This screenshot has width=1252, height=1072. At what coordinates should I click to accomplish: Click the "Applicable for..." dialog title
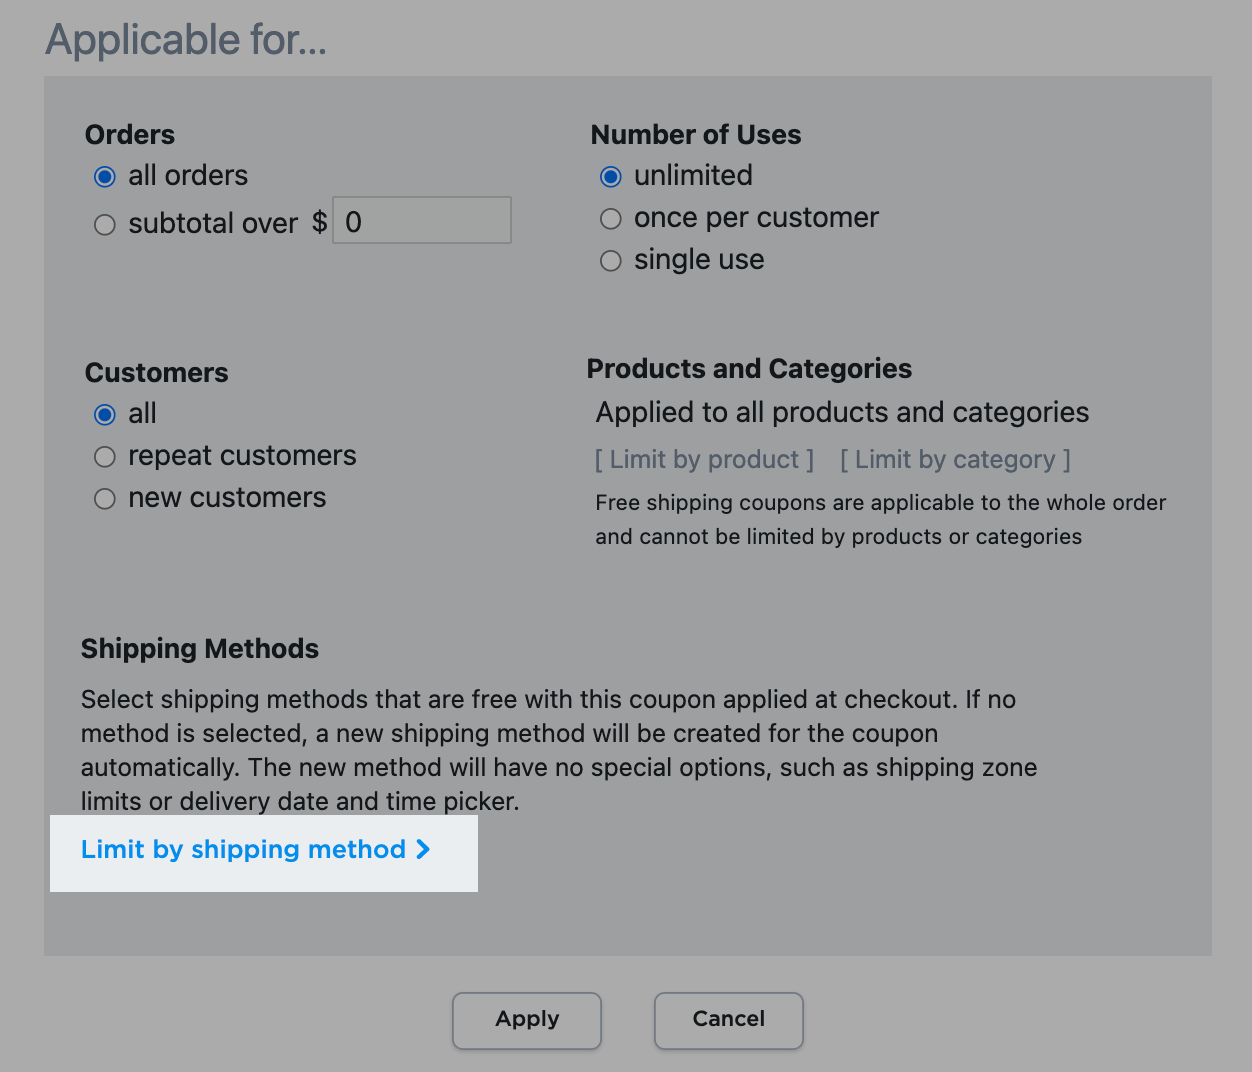[185, 40]
